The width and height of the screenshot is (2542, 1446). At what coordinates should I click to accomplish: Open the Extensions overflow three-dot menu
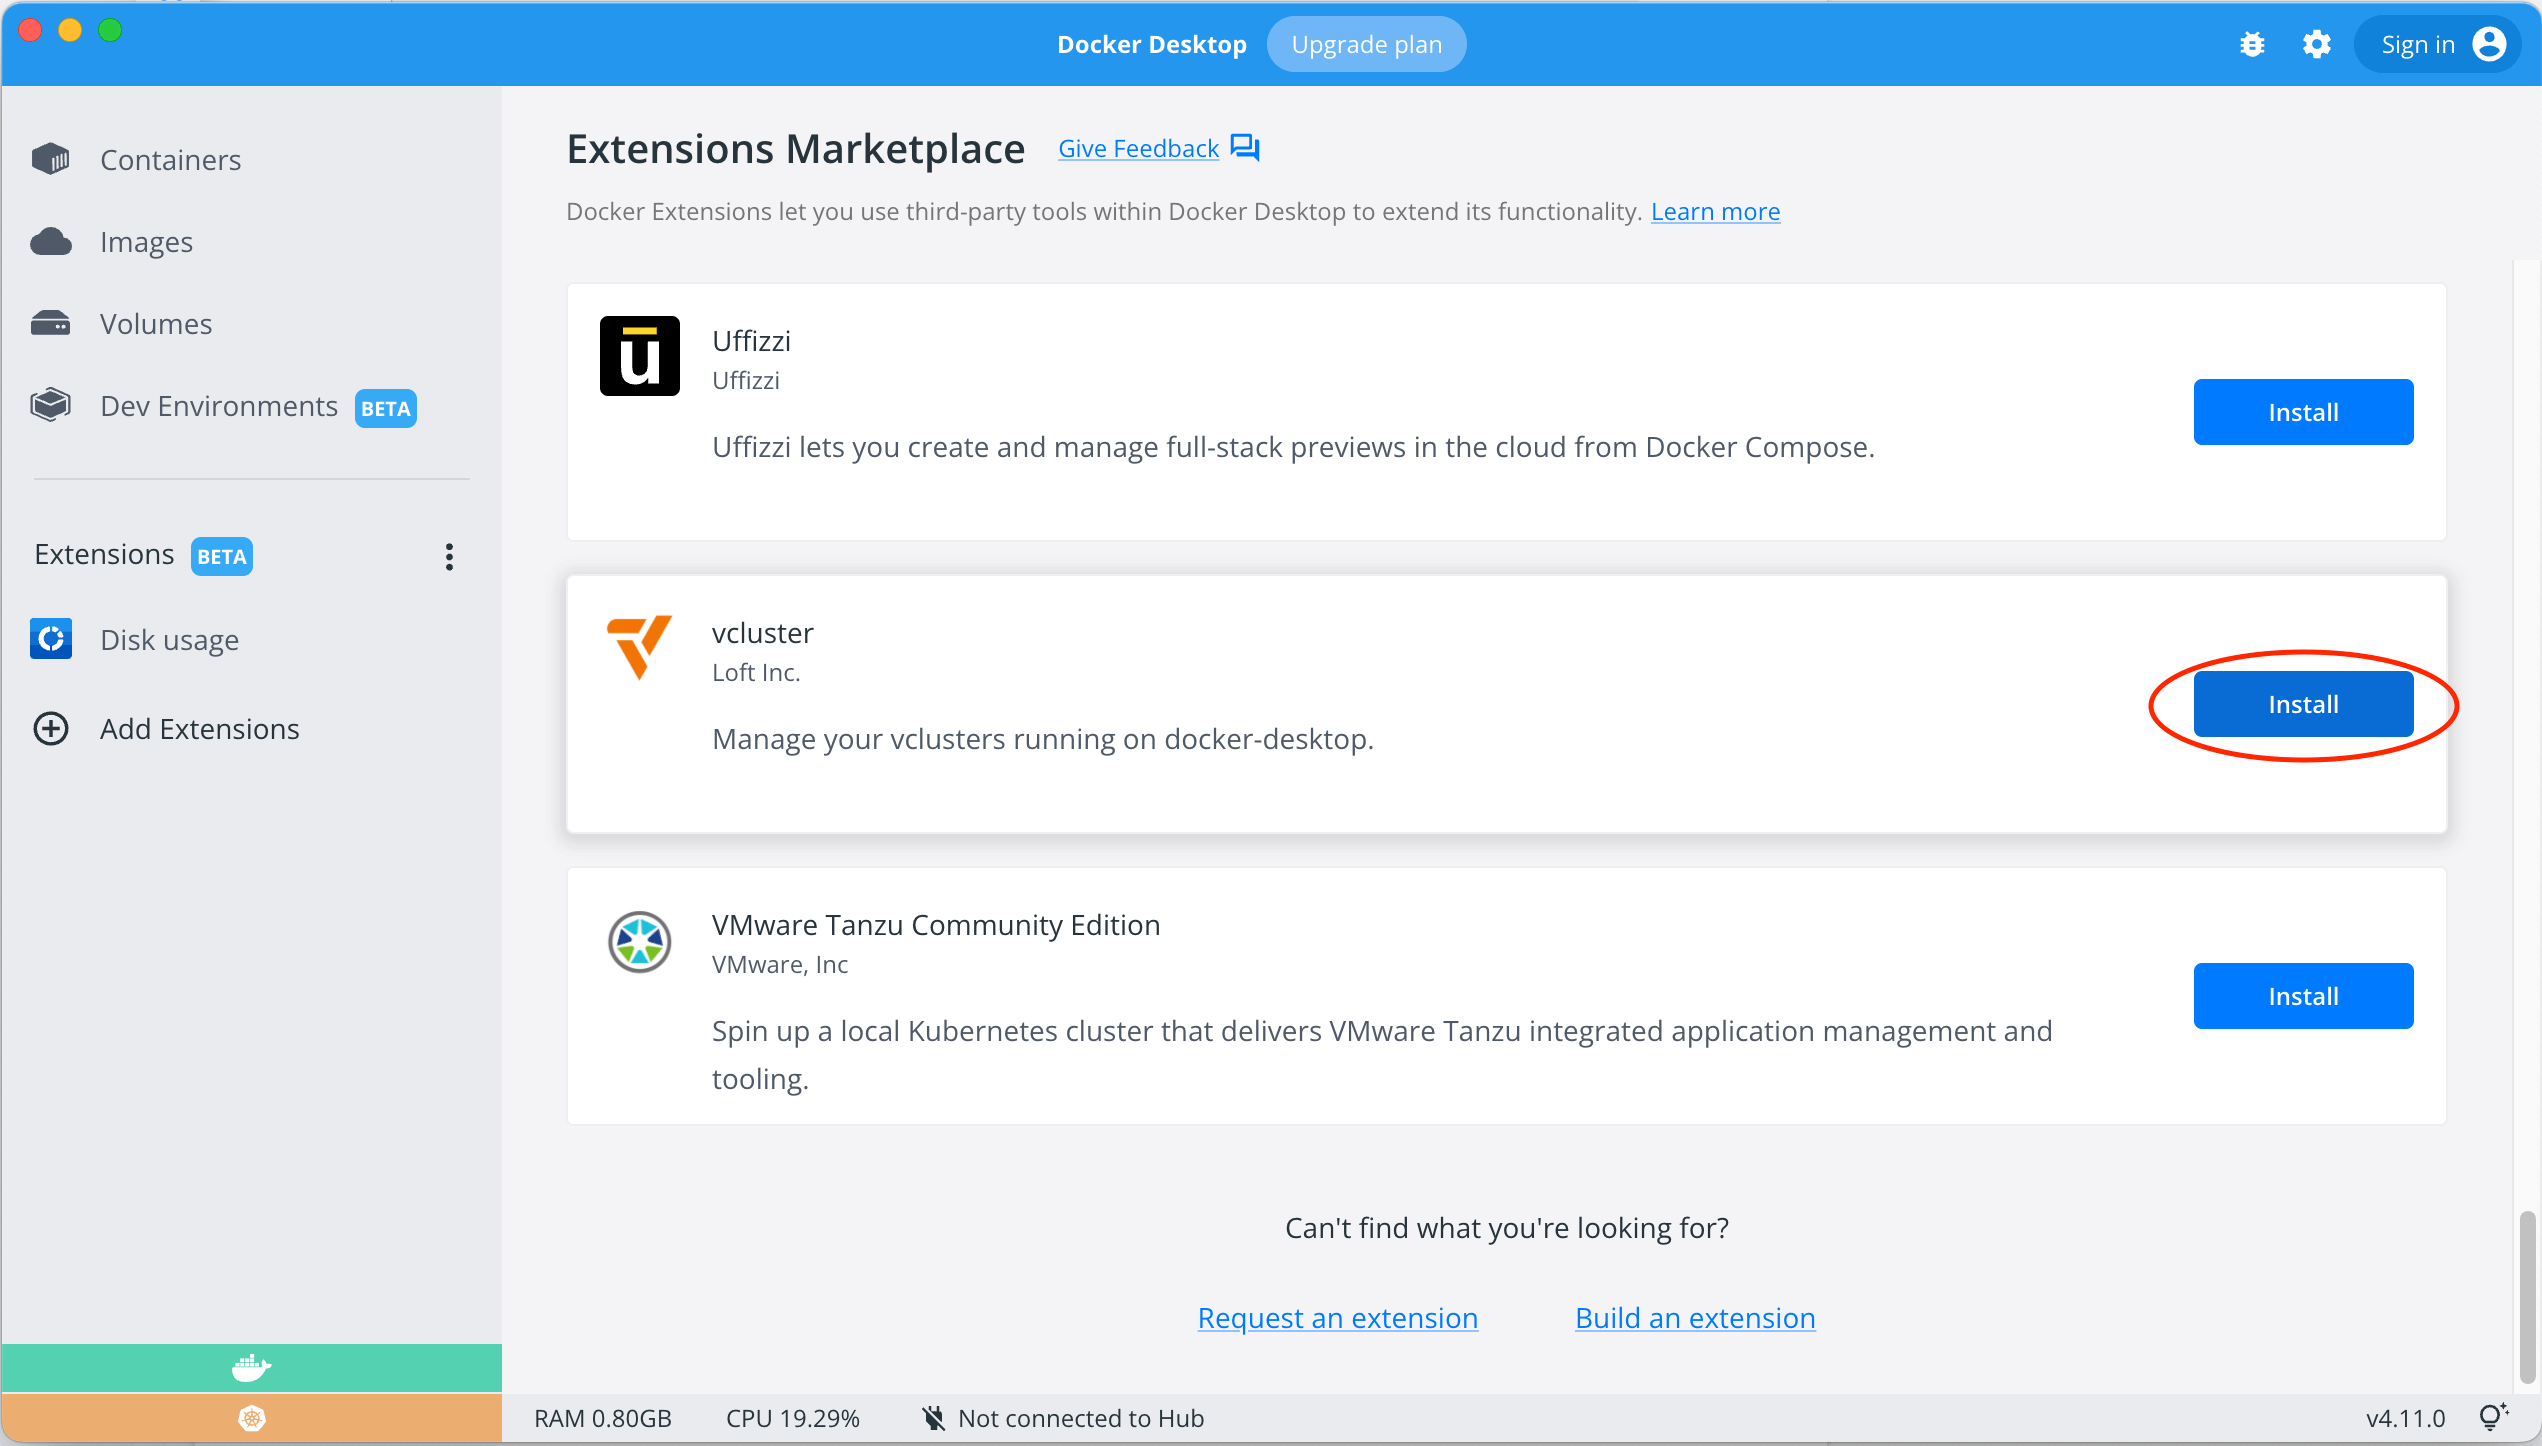(448, 556)
